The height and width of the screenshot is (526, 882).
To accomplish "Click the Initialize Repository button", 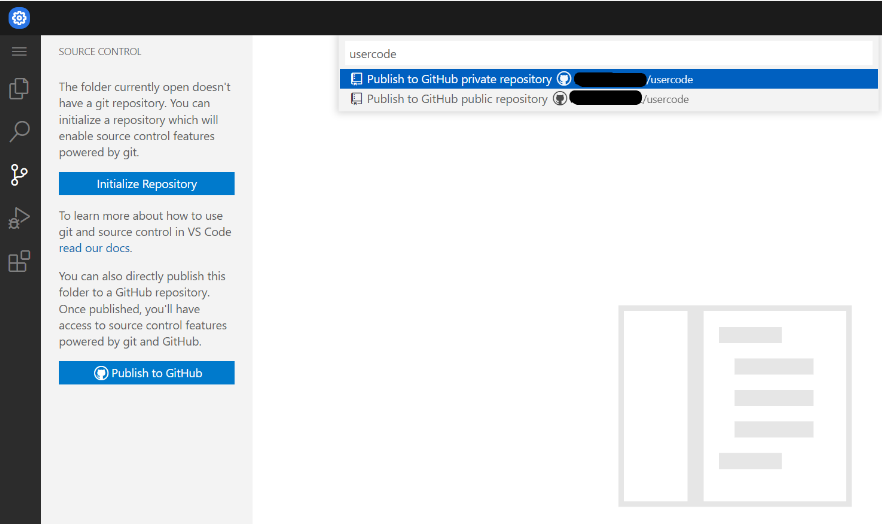I will point(146,184).
